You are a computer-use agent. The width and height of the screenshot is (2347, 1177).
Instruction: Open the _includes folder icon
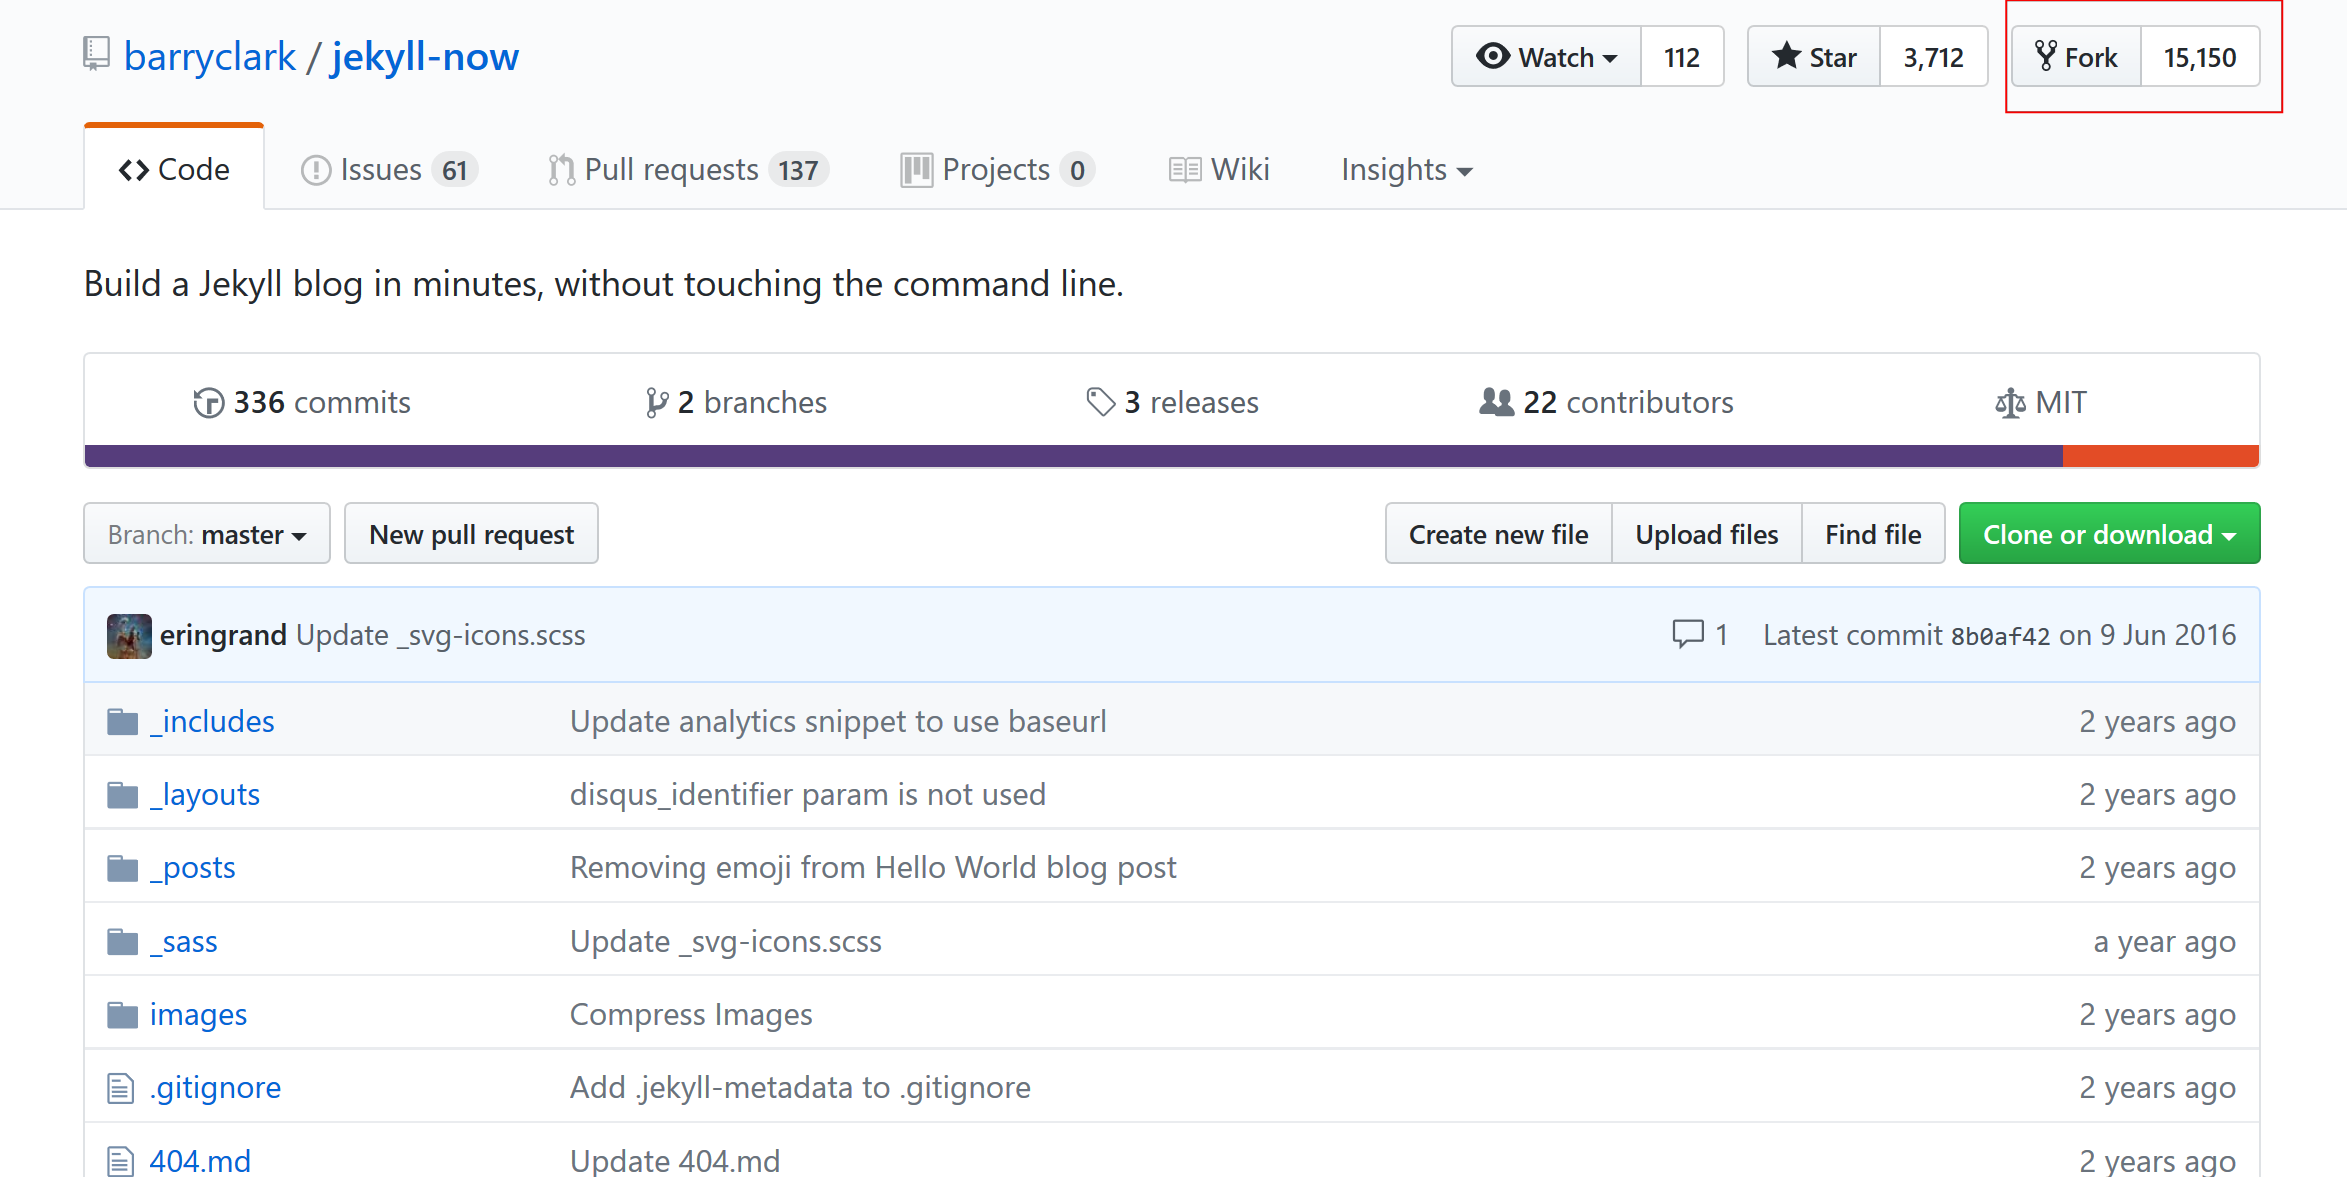click(122, 722)
